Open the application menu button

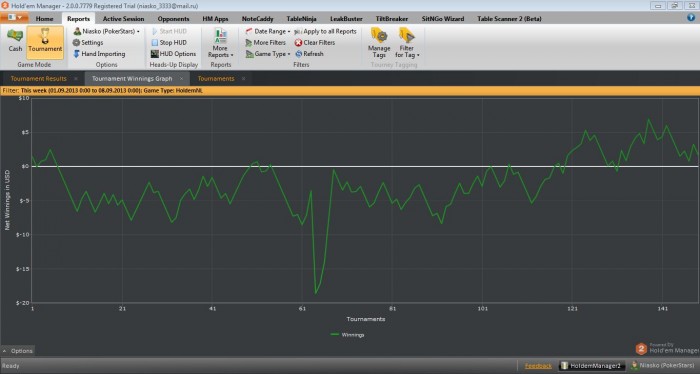(x=14, y=18)
